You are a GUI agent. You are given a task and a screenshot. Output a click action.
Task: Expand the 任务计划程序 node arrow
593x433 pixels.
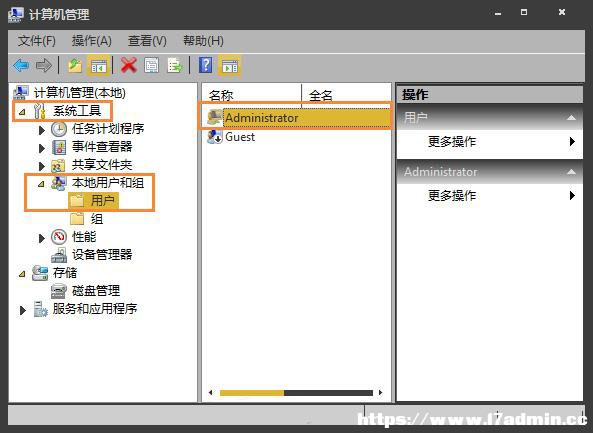[42, 130]
